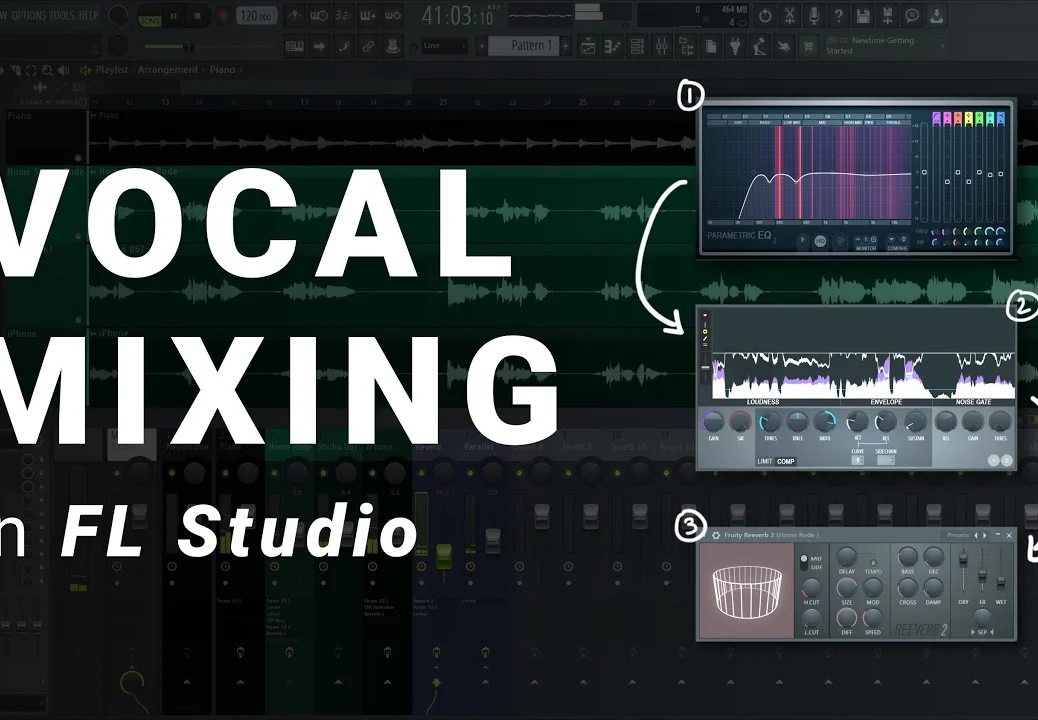
Task: Open the Piano roll view icon
Action: [613, 46]
